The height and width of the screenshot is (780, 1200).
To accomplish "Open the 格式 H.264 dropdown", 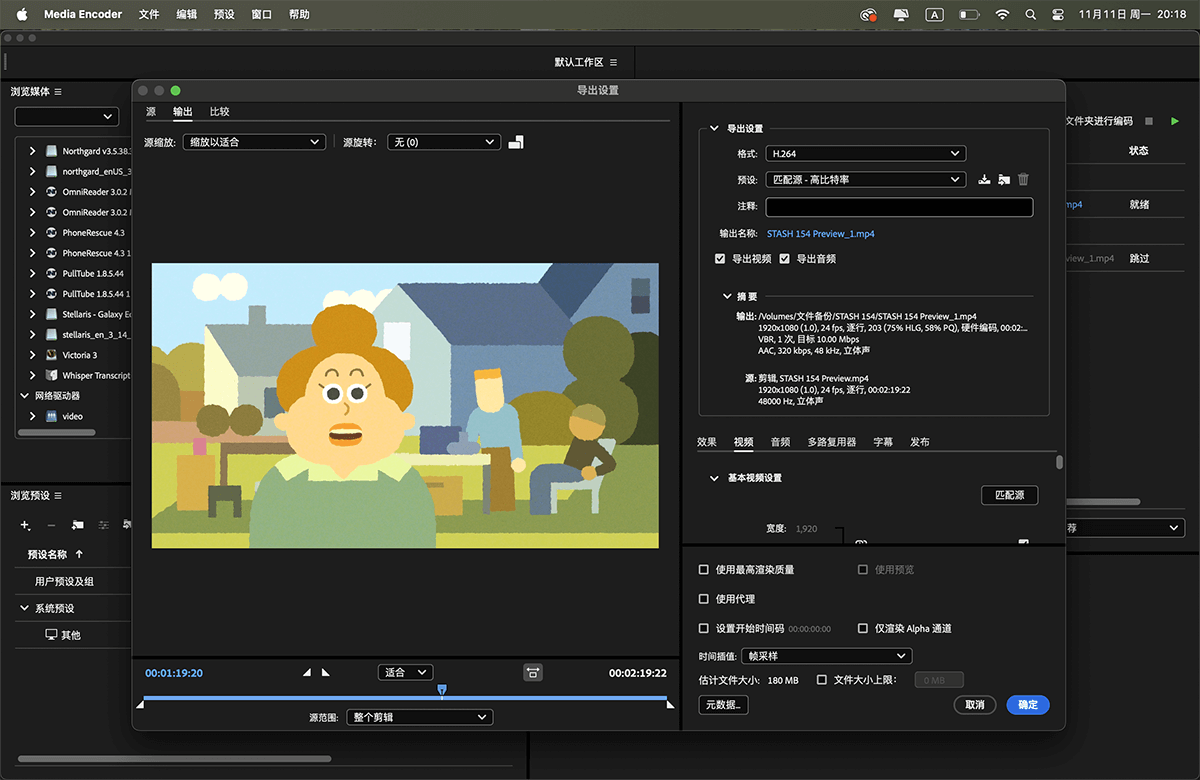I will pos(866,154).
